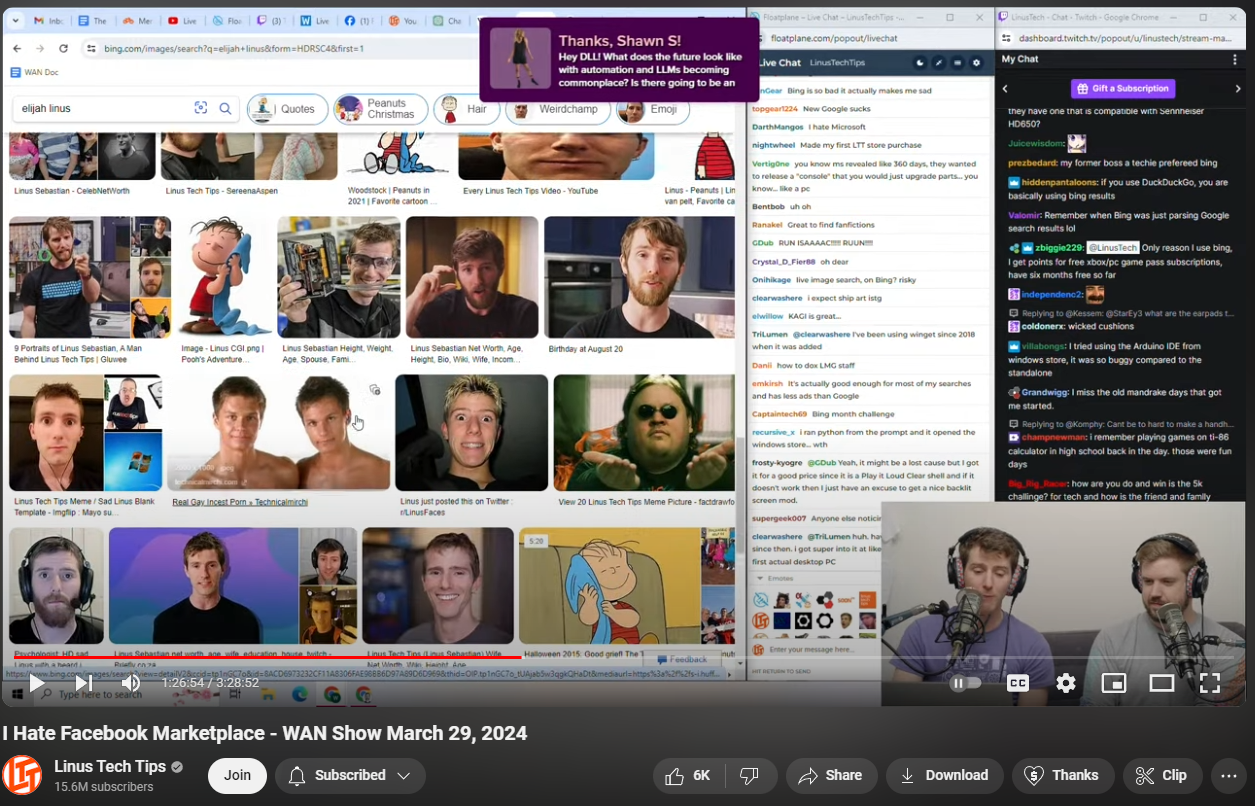Turn on closed captions (CC)
Viewport: 1255px width, 806px height.
tap(1018, 683)
